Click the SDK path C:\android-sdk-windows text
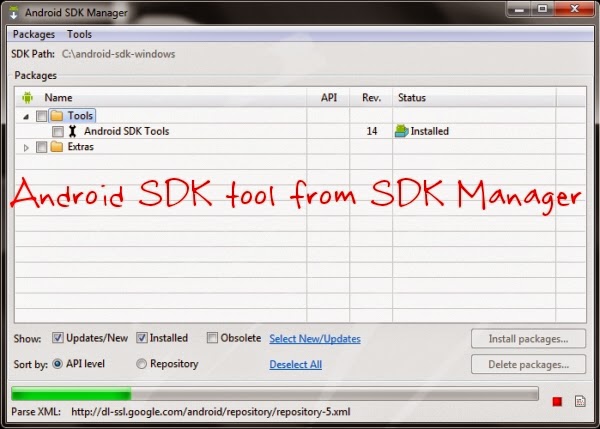Image resolution: width=600 pixels, height=429 pixels. click(x=119, y=54)
